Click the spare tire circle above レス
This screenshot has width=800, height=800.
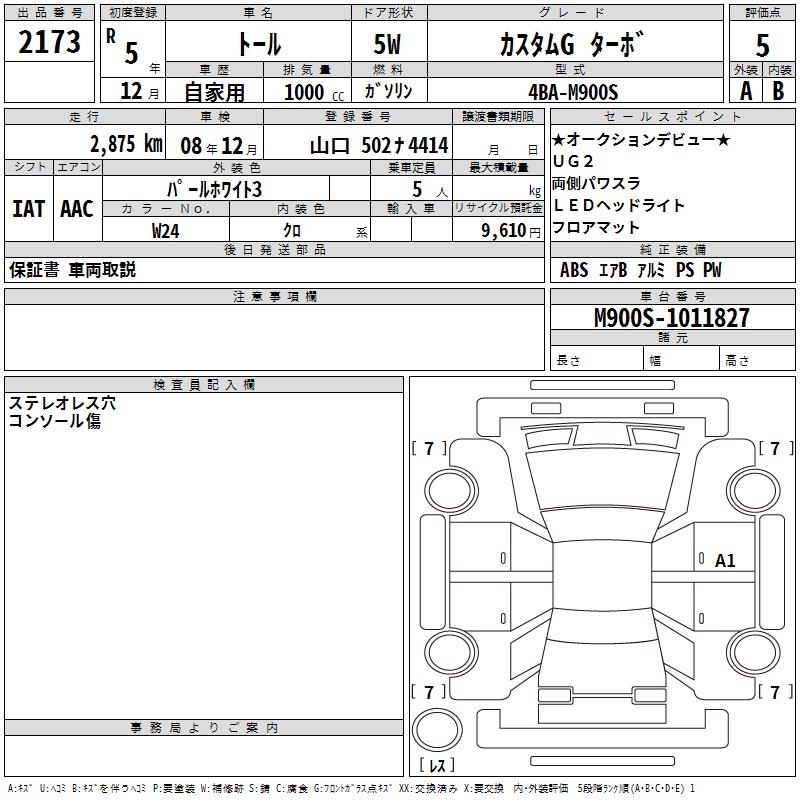pos(437,729)
